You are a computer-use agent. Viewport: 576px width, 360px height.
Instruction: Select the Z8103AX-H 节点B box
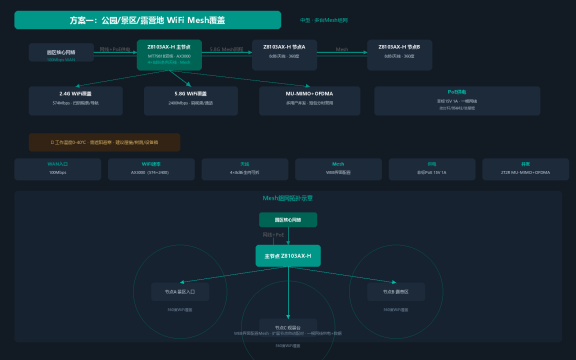399,55
